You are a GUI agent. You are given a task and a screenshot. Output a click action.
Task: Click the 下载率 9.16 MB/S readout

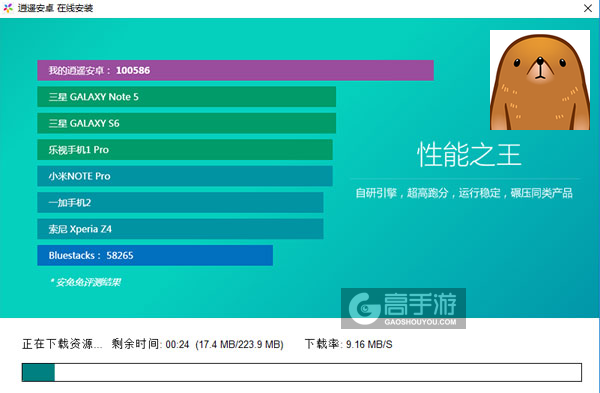pos(349,344)
